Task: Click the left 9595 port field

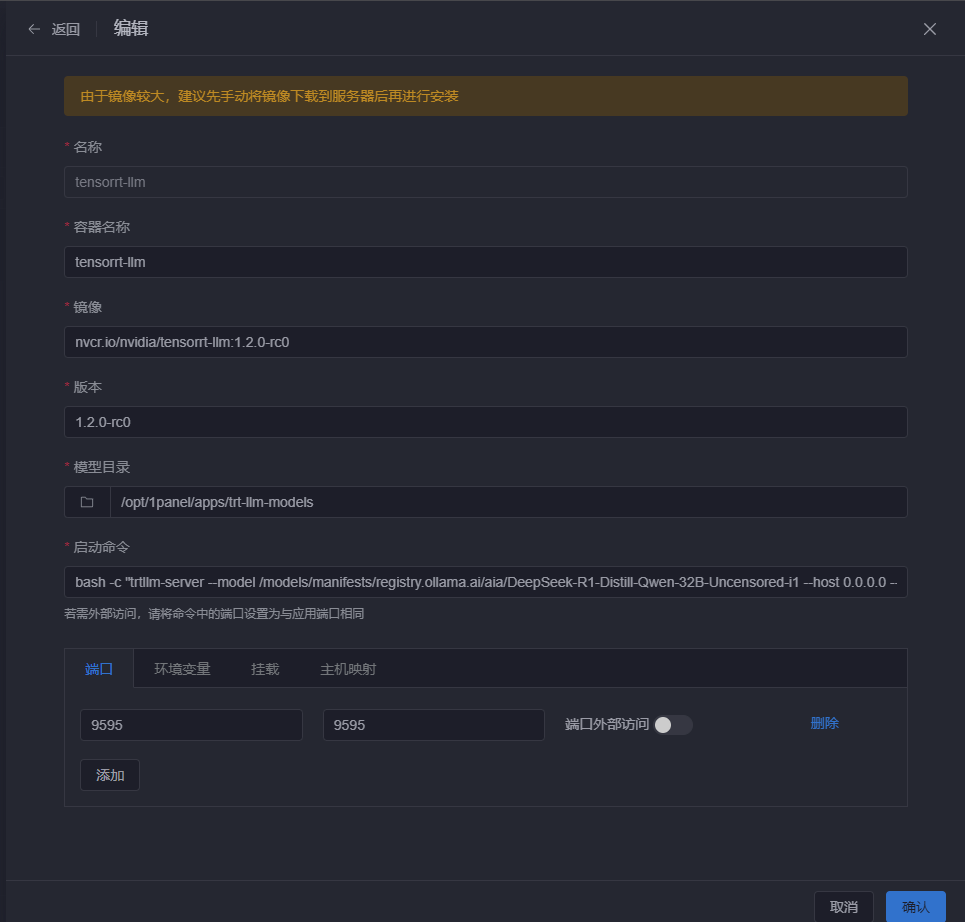Action: [191, 725]
